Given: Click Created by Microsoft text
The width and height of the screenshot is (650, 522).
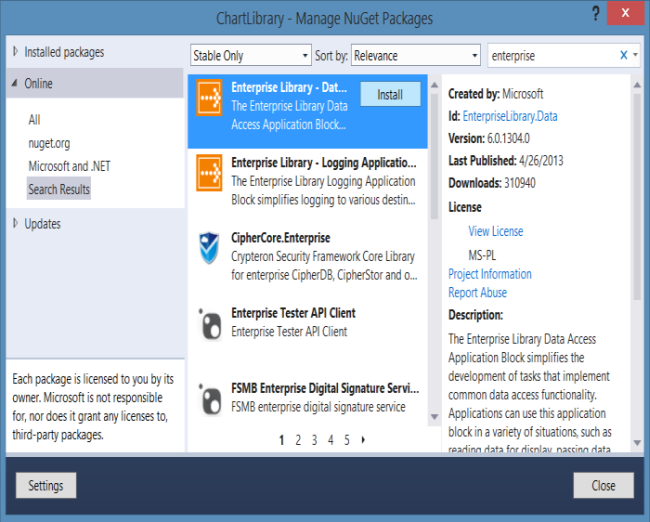Looking at the screenshot, I should click(x=495, y=94).
